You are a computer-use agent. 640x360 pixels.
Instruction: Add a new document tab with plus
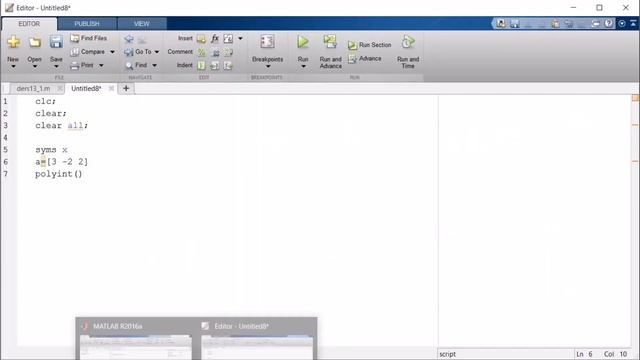click(x=126, y=88)
